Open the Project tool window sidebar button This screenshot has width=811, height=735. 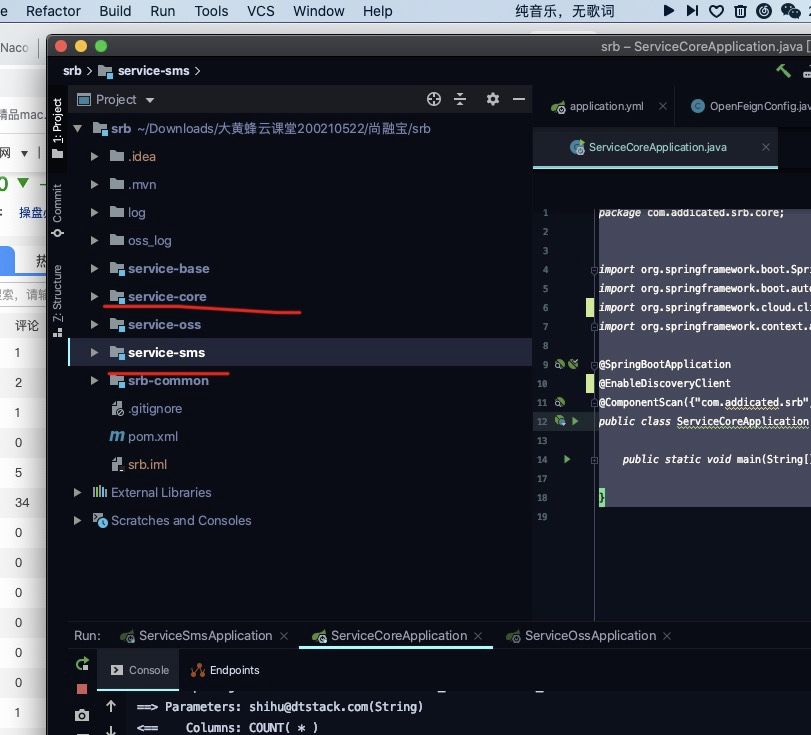tap(57, 128)
